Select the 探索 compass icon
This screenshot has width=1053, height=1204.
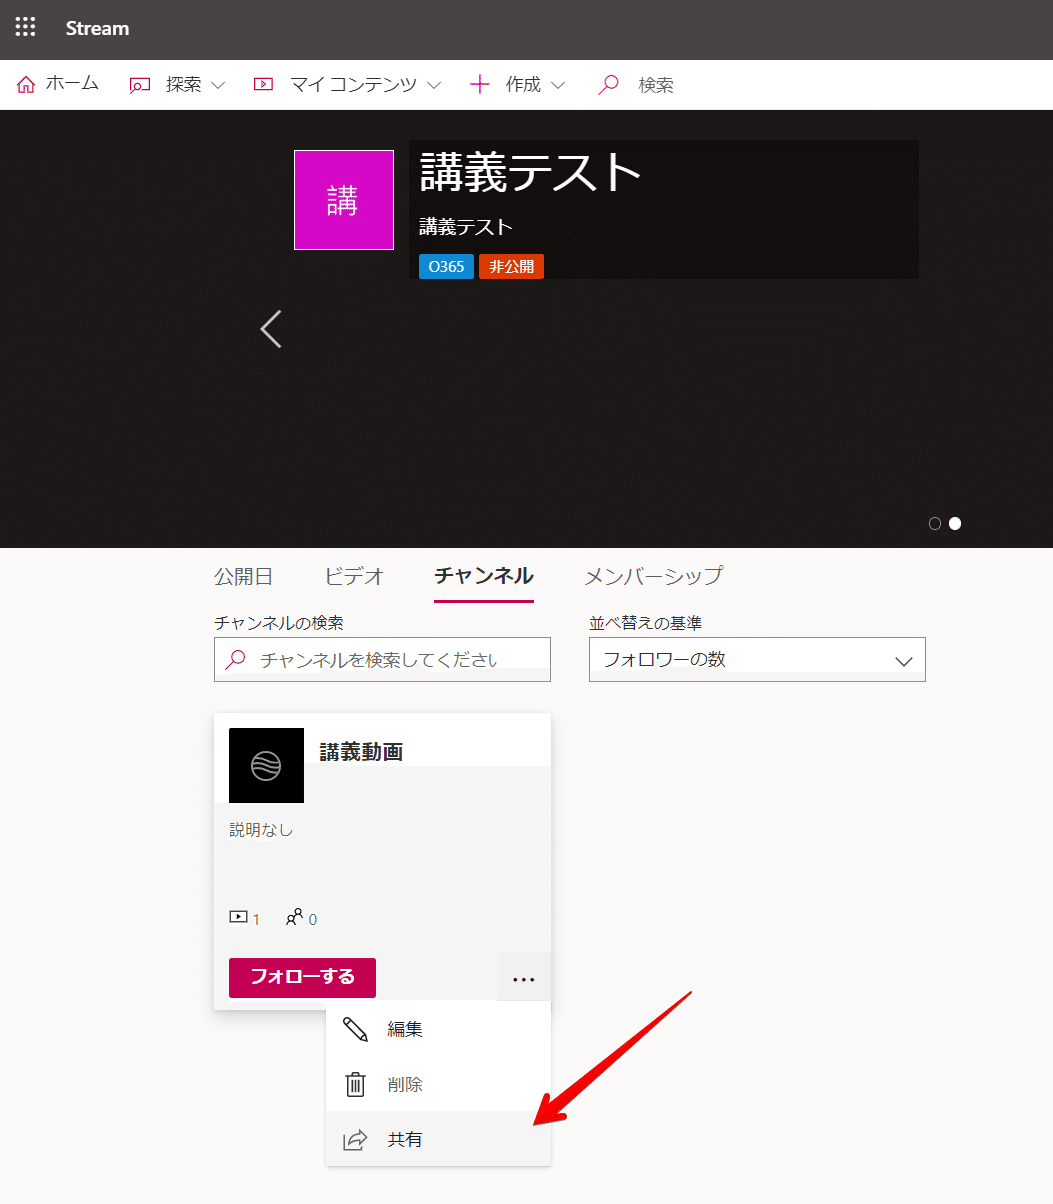[140, 85]
